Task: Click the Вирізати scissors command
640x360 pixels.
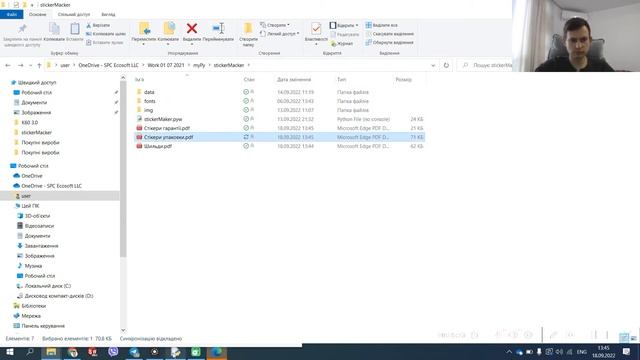Action: [x=98, y=25]
